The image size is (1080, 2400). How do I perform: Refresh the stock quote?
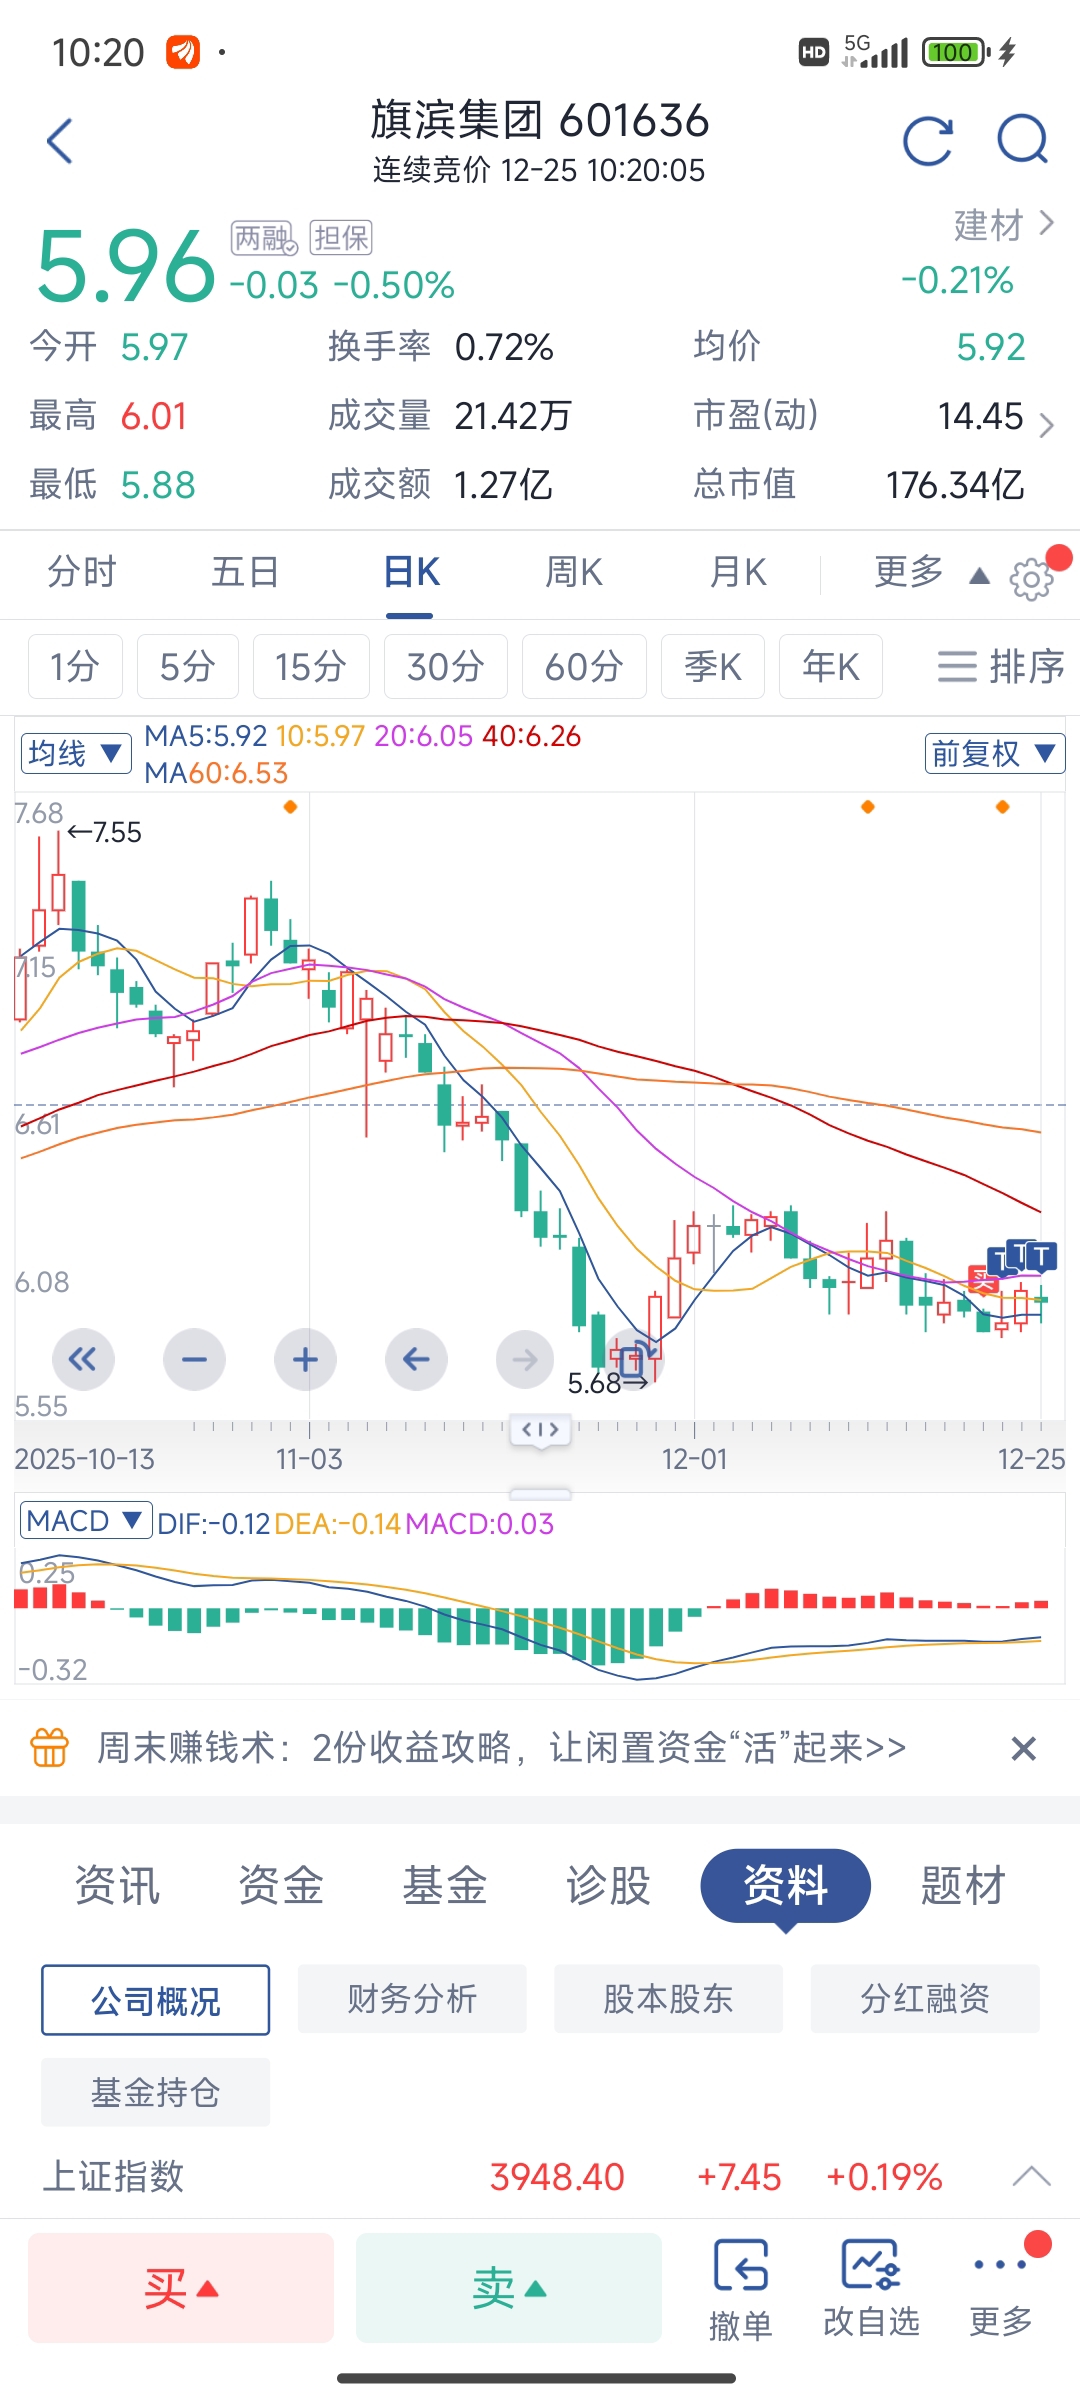927,141
